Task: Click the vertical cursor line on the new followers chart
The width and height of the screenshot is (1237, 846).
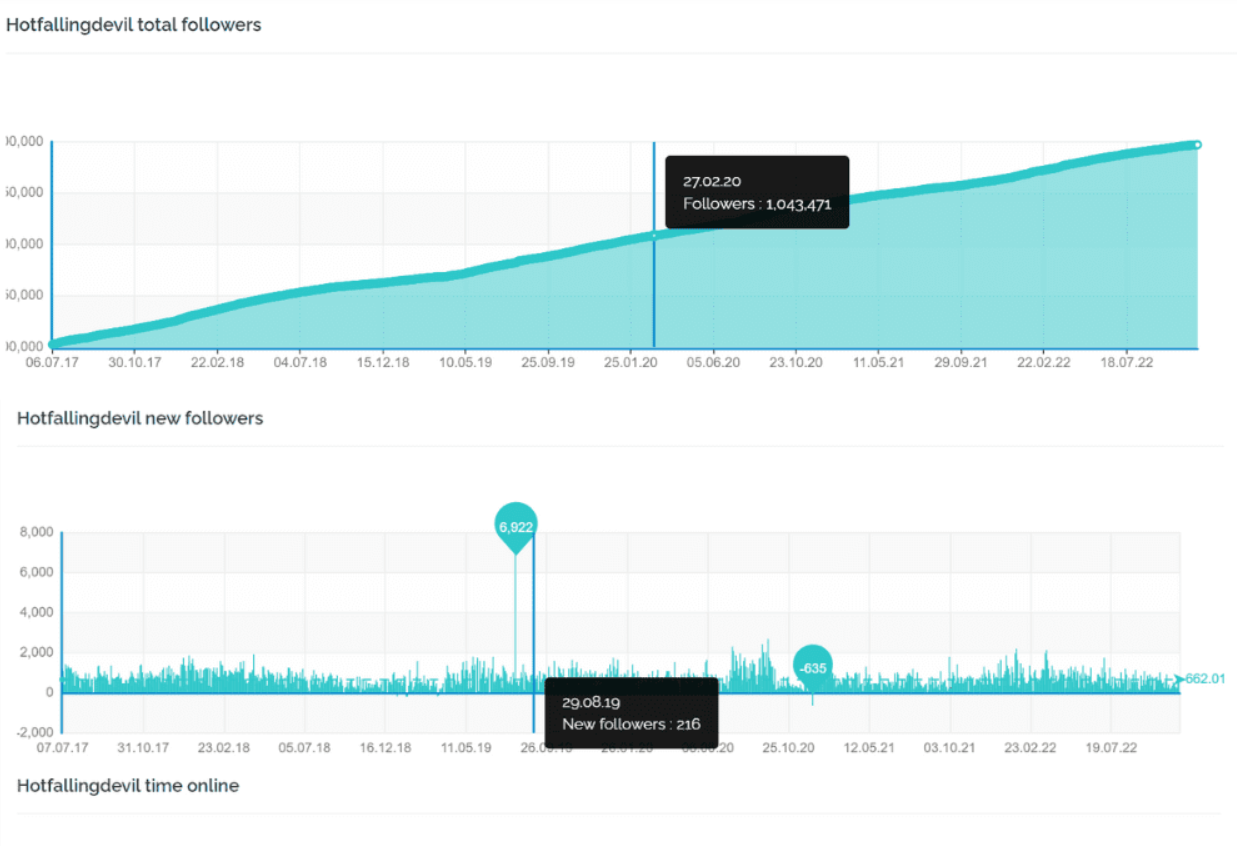Action: 533,632
